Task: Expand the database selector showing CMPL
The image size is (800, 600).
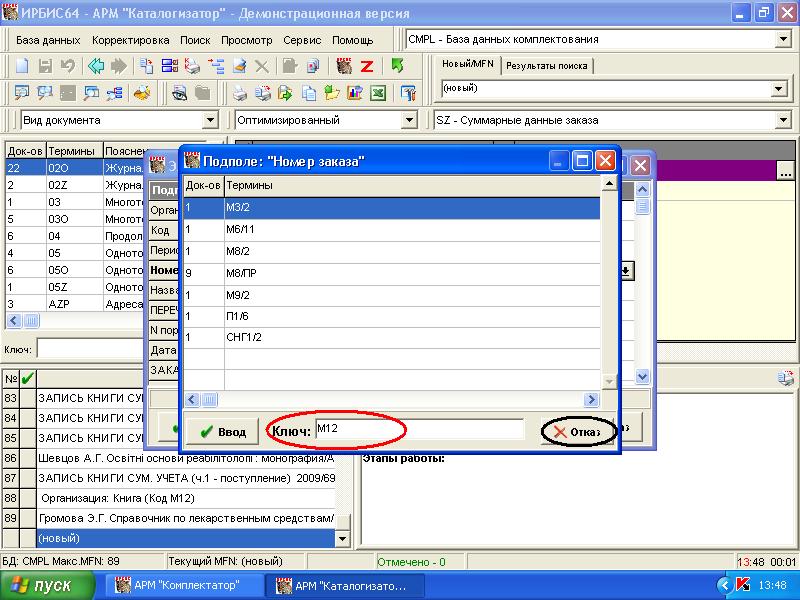Action: tap(782, 40)
